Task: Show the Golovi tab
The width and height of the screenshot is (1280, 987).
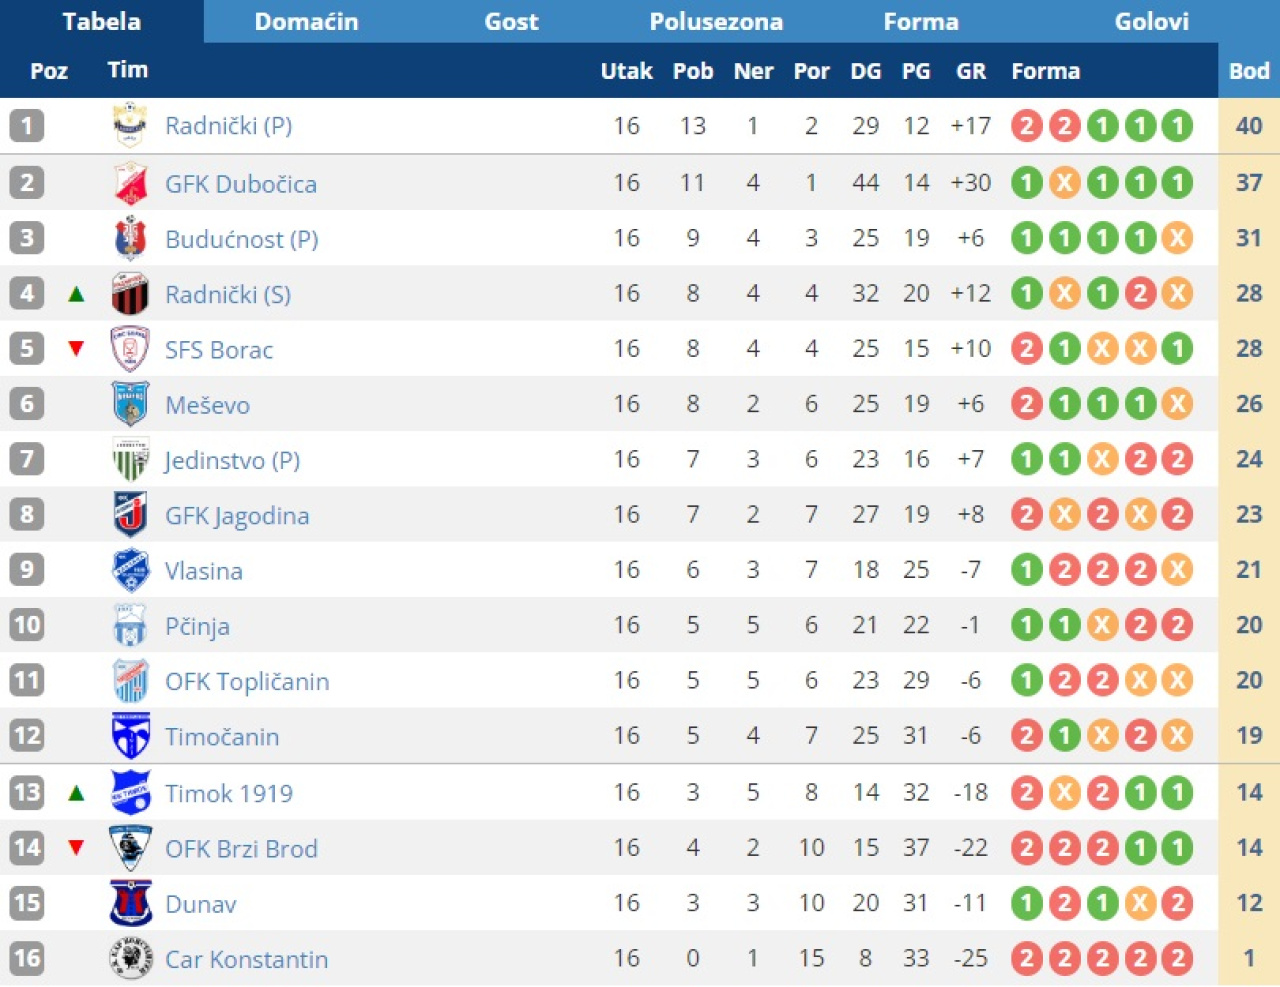Action: pos(1151,21)
